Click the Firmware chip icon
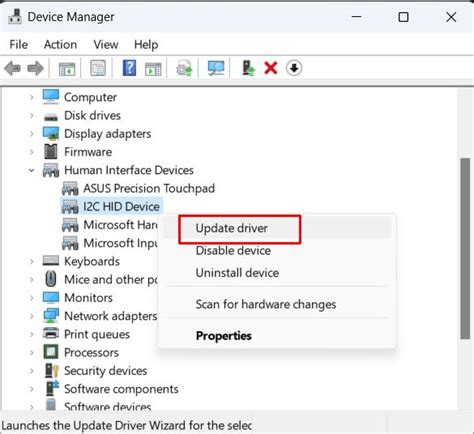474x434 pixels. click(x=51, y=151)
